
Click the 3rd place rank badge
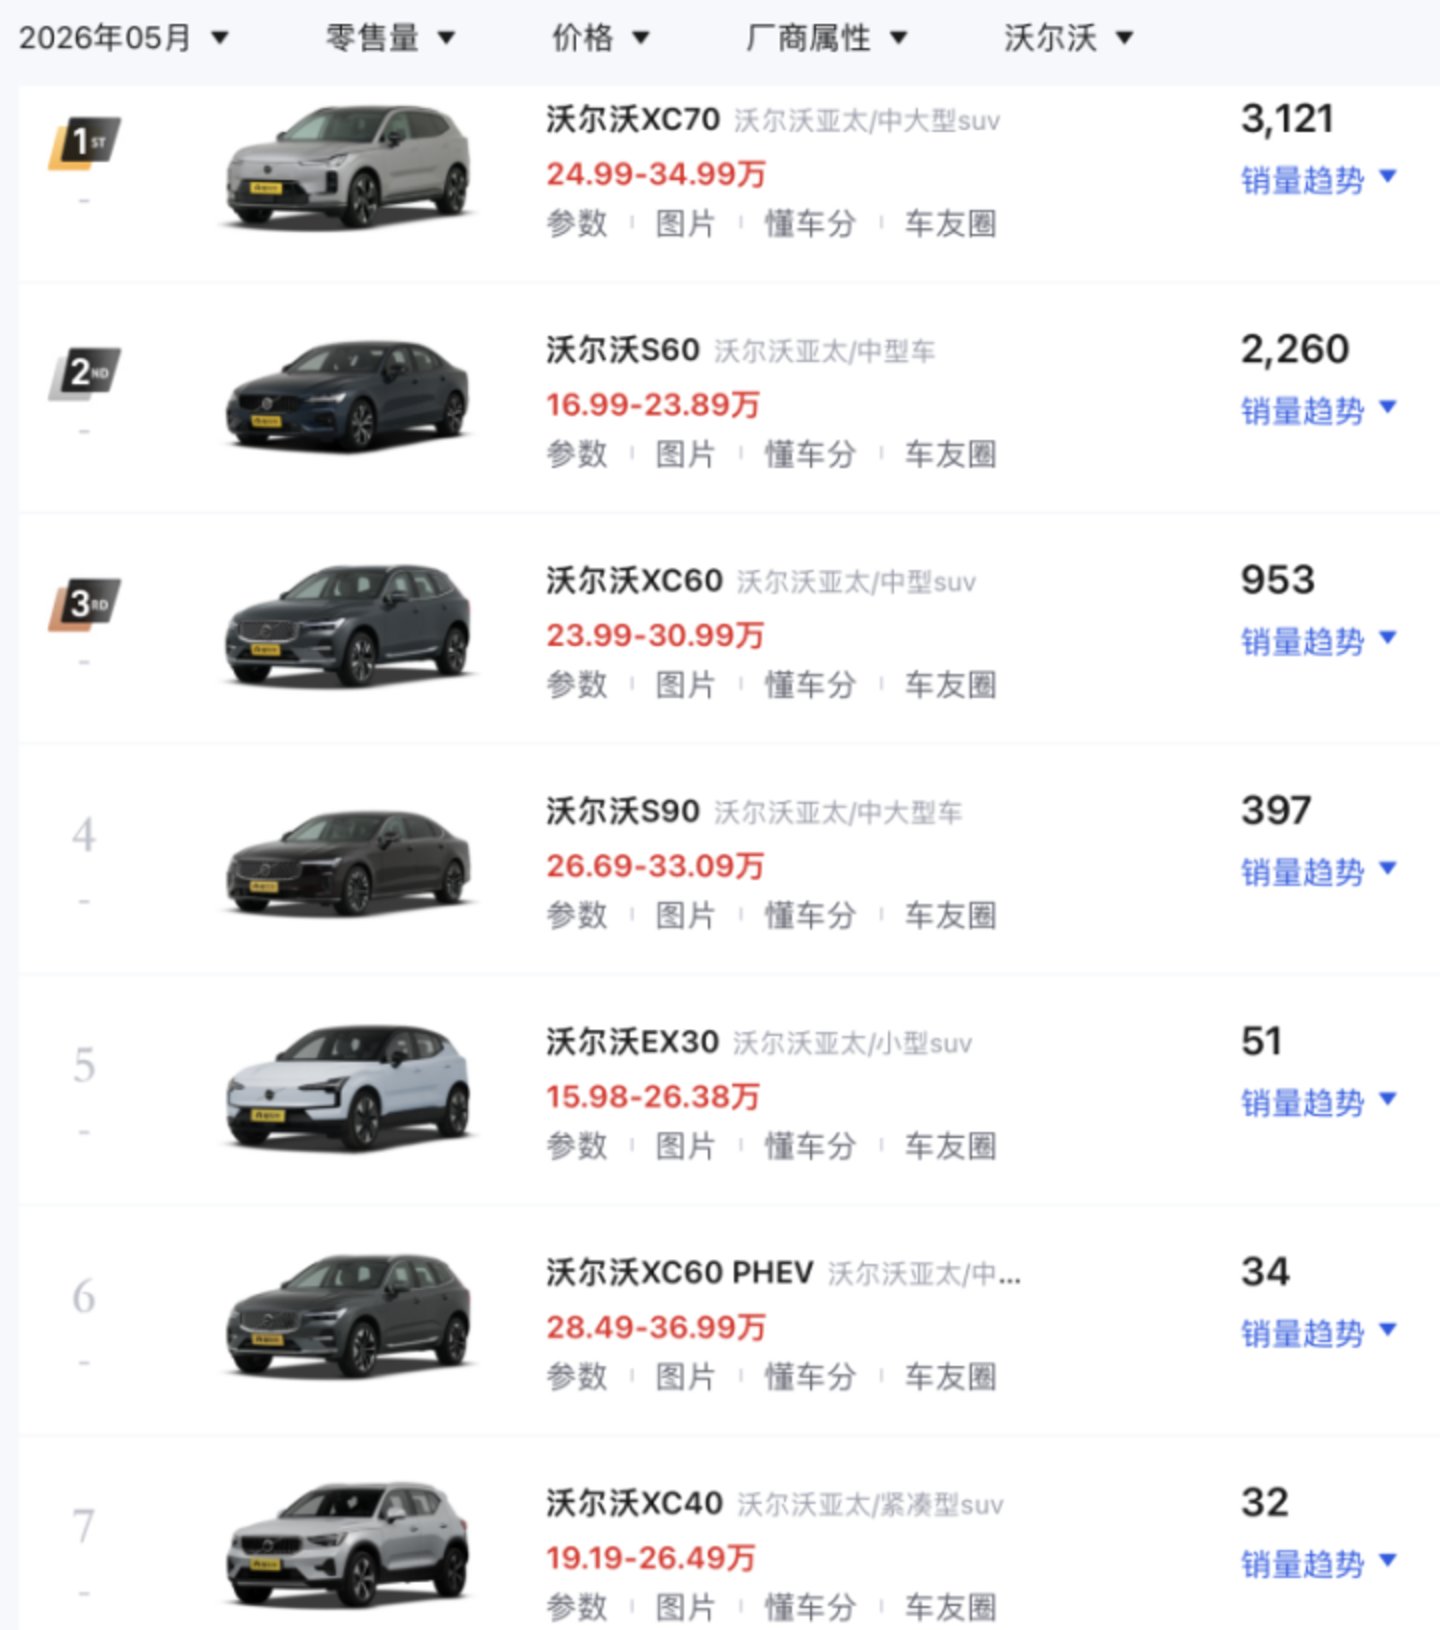(85, 604)
